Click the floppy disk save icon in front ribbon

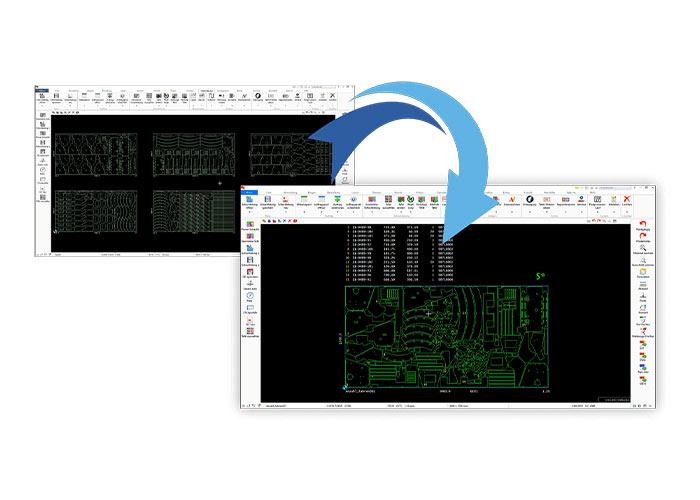coord(267,199)
